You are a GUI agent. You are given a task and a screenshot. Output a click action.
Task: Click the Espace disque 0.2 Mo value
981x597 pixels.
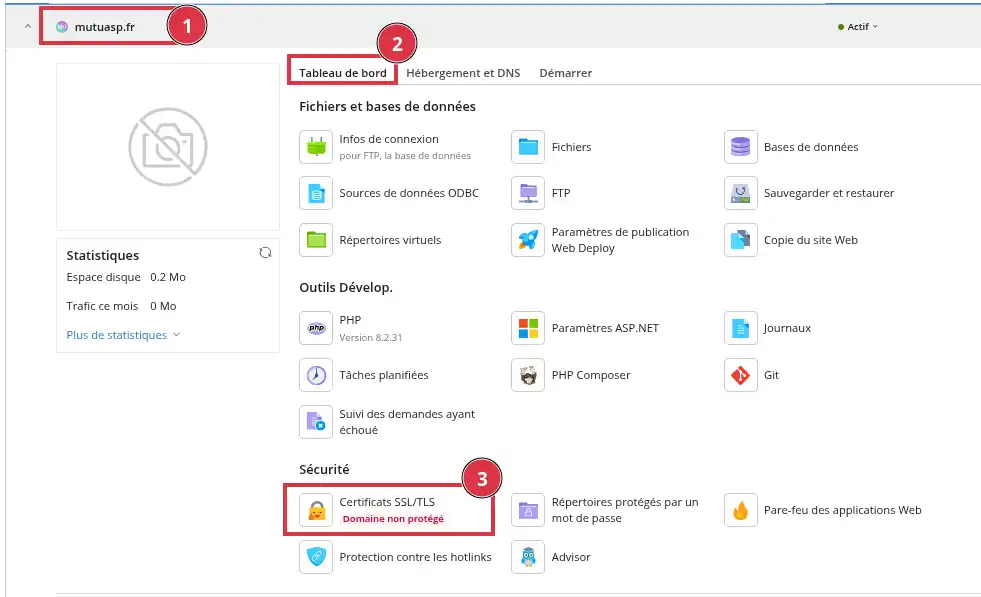click(168, 277)
